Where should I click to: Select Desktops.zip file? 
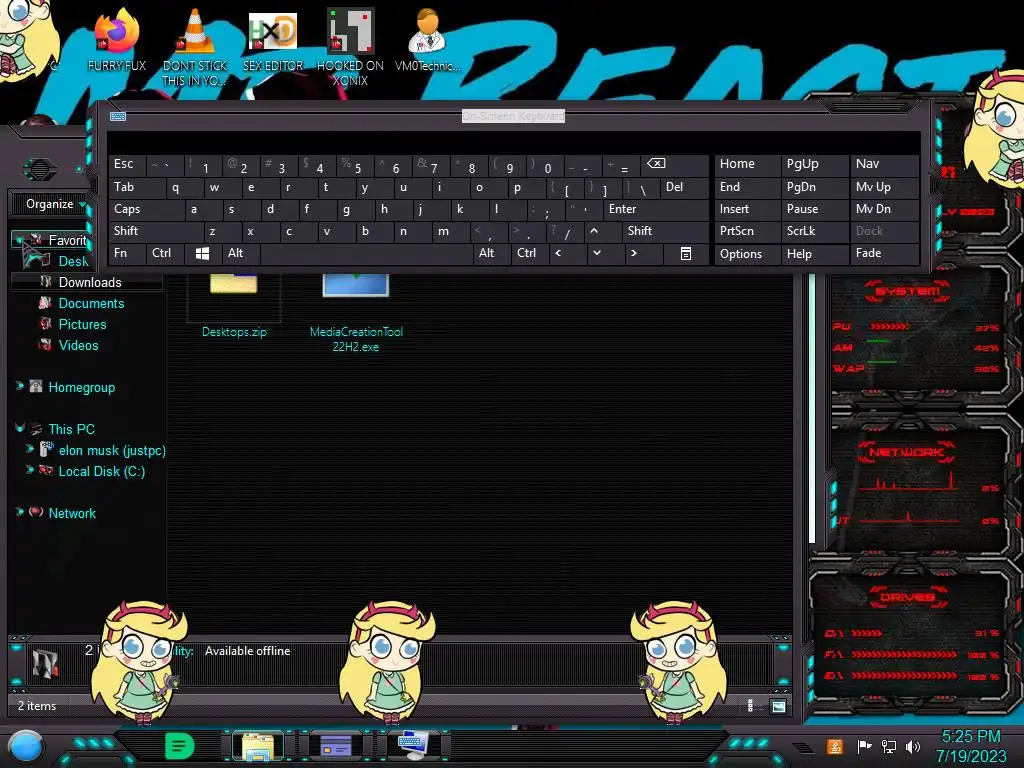click(234, 305)
